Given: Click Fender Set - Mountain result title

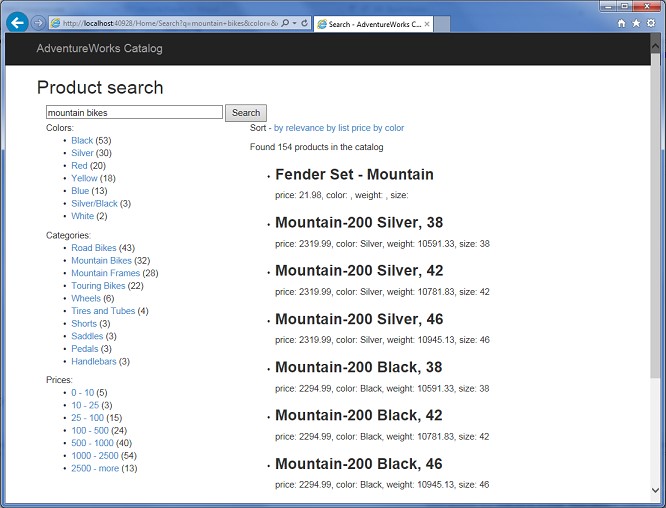Looking at the screenshot, I should tap(355, 175).
